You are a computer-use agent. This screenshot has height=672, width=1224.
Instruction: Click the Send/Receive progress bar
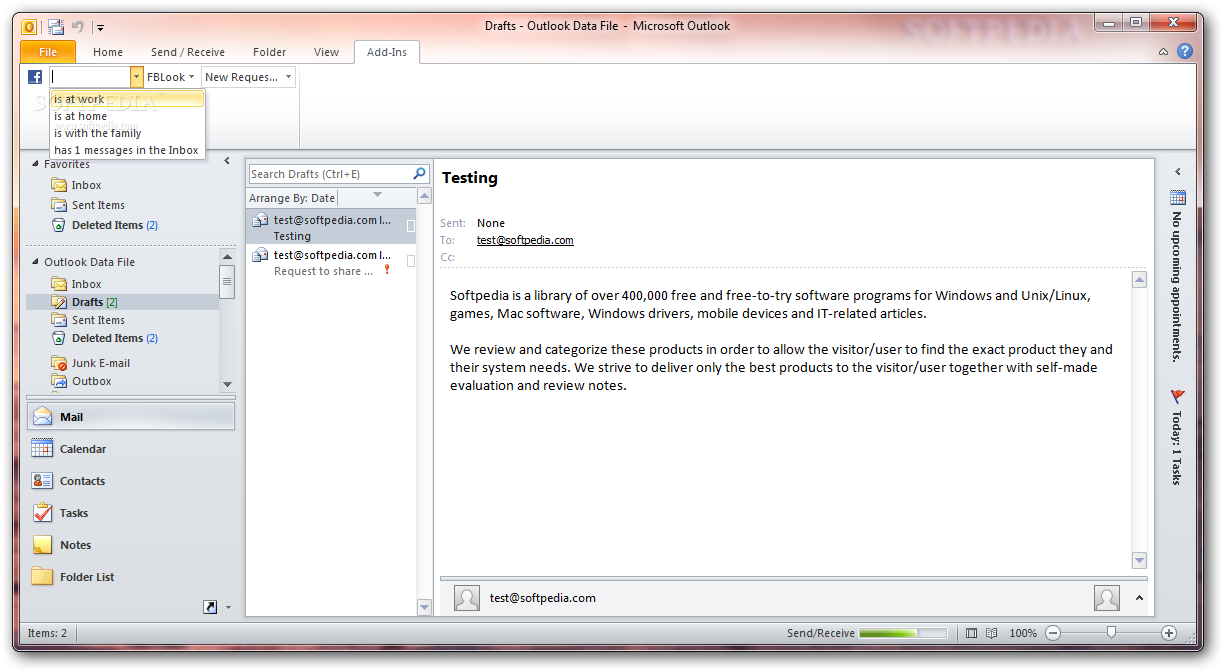coord(903,633)
